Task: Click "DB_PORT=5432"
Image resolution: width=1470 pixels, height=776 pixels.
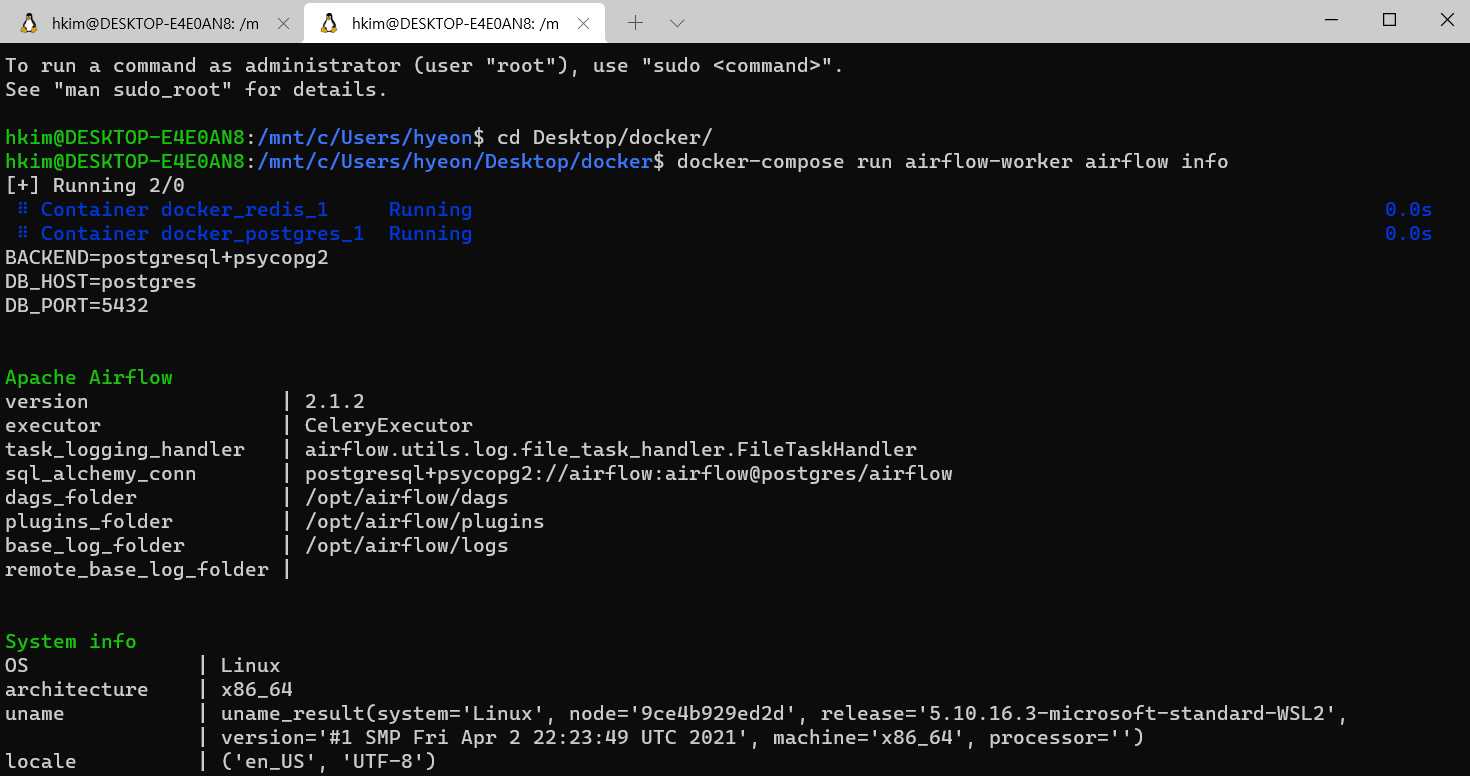Action: pyautogui.click(x=77, y=306)
